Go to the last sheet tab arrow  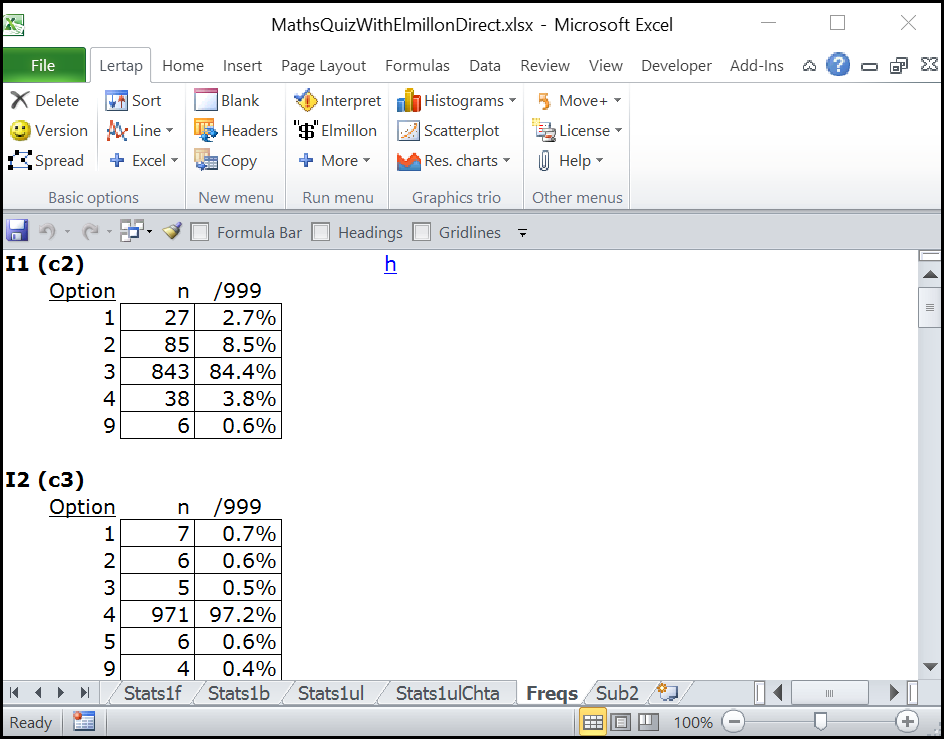click(84, 693)
